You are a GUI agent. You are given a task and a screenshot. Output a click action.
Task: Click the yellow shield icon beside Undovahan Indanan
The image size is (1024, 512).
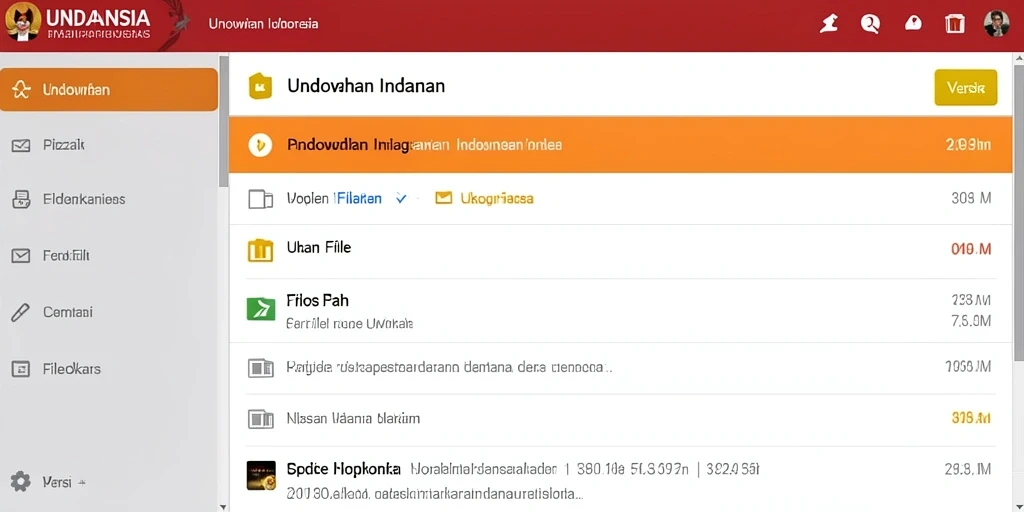pos(260,86)
